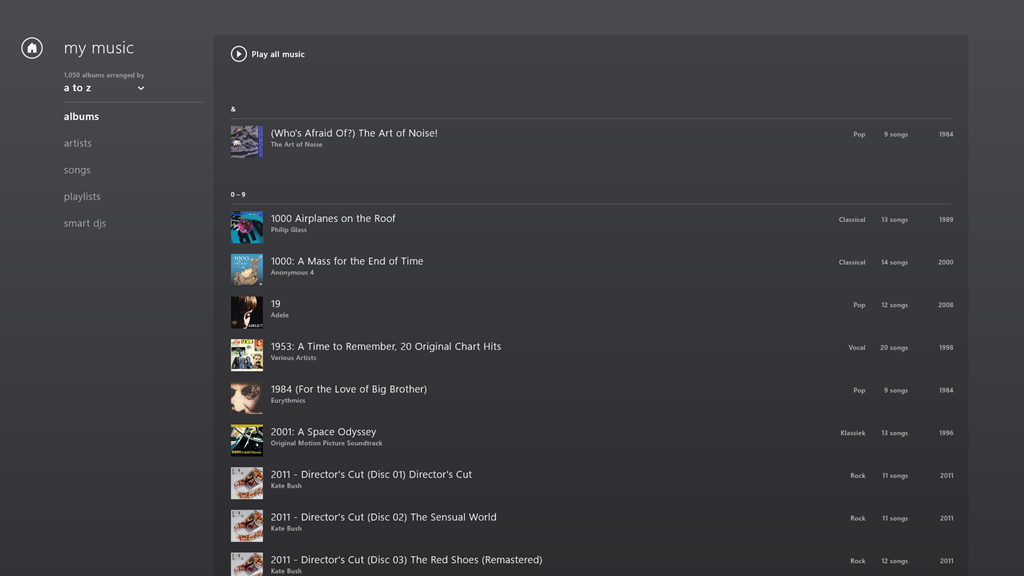Click The Art of Noise album cover
Screen dimensions: 1024x576
click(247, 142)
